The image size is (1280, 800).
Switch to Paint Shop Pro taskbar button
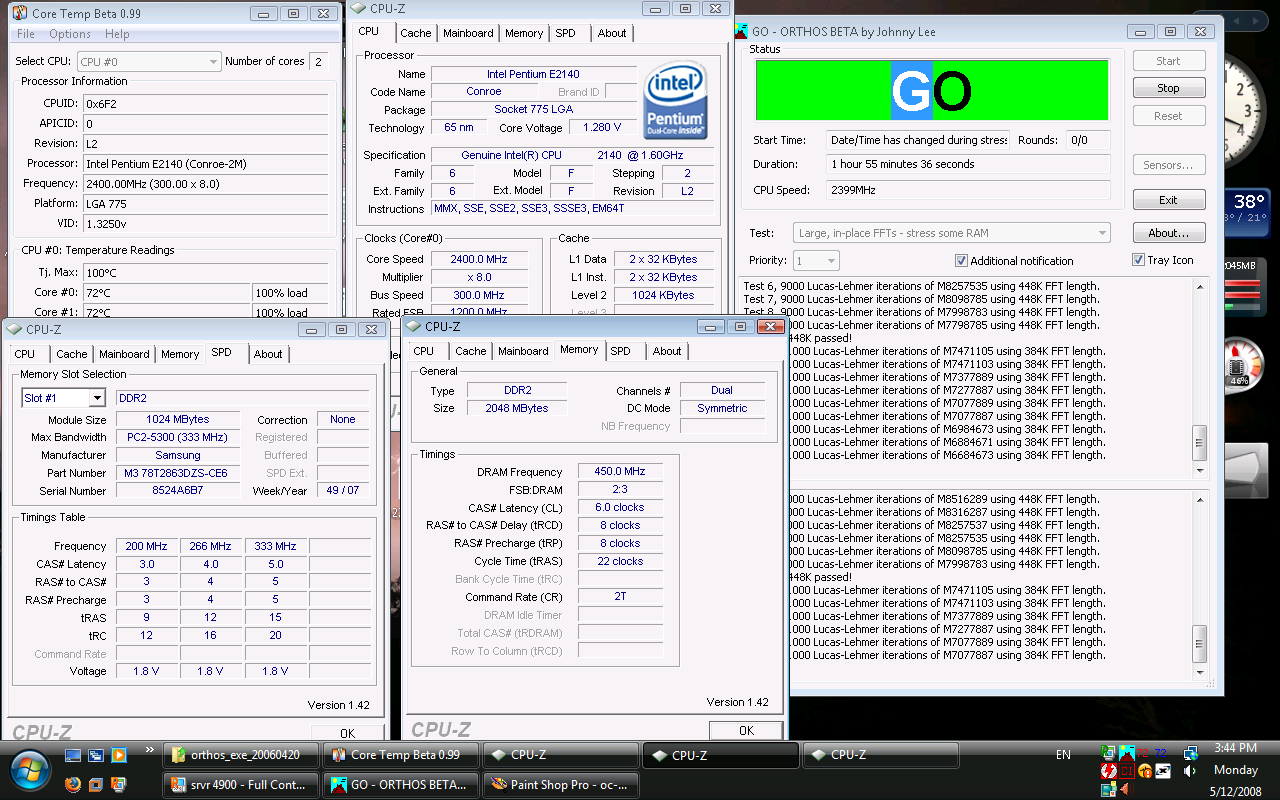click(560, 784)
